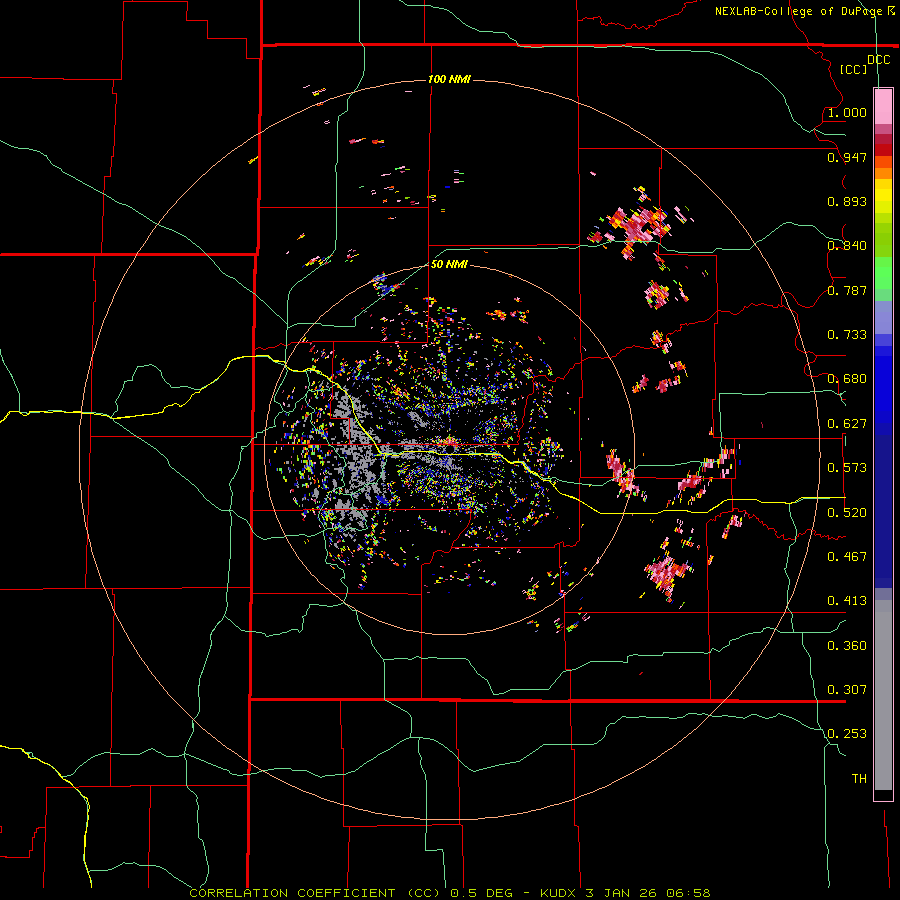Click the 0.253 scale value
Viewport: 900px width, 900px height.
847,734
